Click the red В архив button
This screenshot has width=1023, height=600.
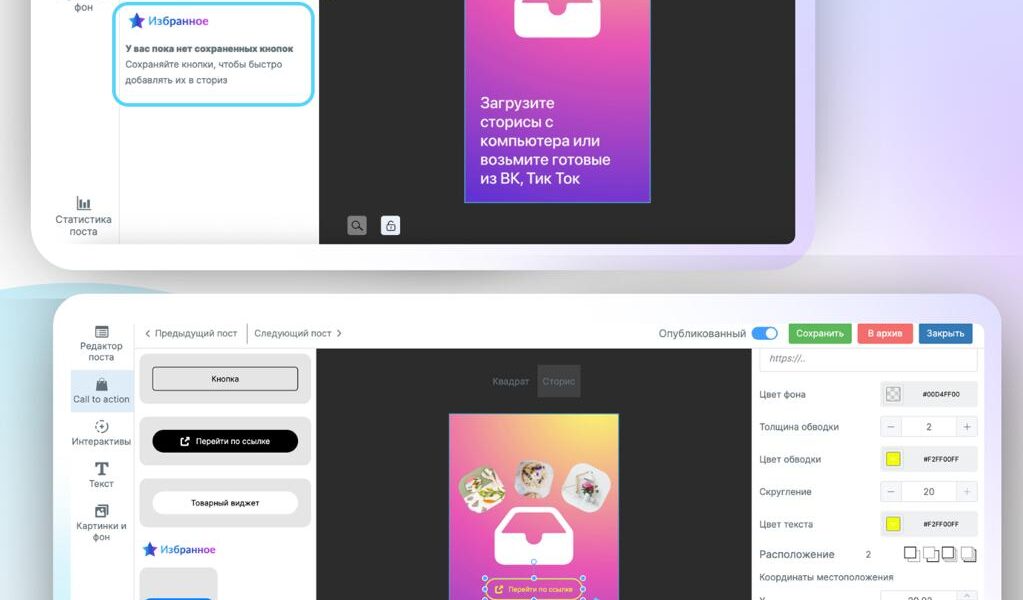coord(885,333)
